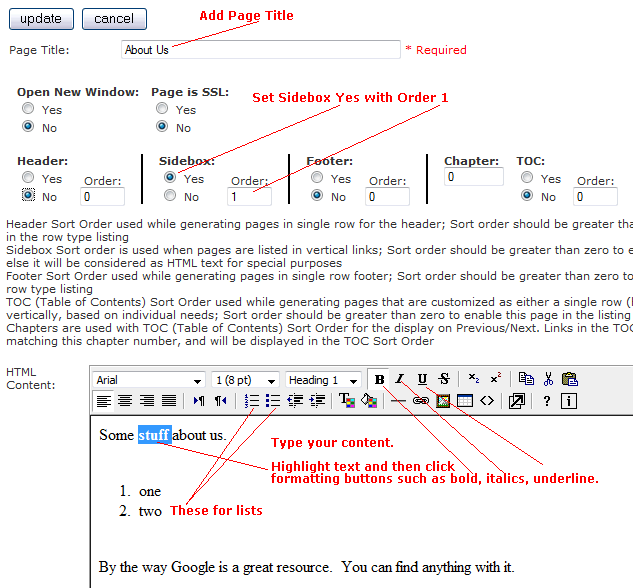Image resolution: width=633 pixels, height=588 pixels.
Task: Click the cancel button
Action: pyautogui.click(x=114, y=19)
